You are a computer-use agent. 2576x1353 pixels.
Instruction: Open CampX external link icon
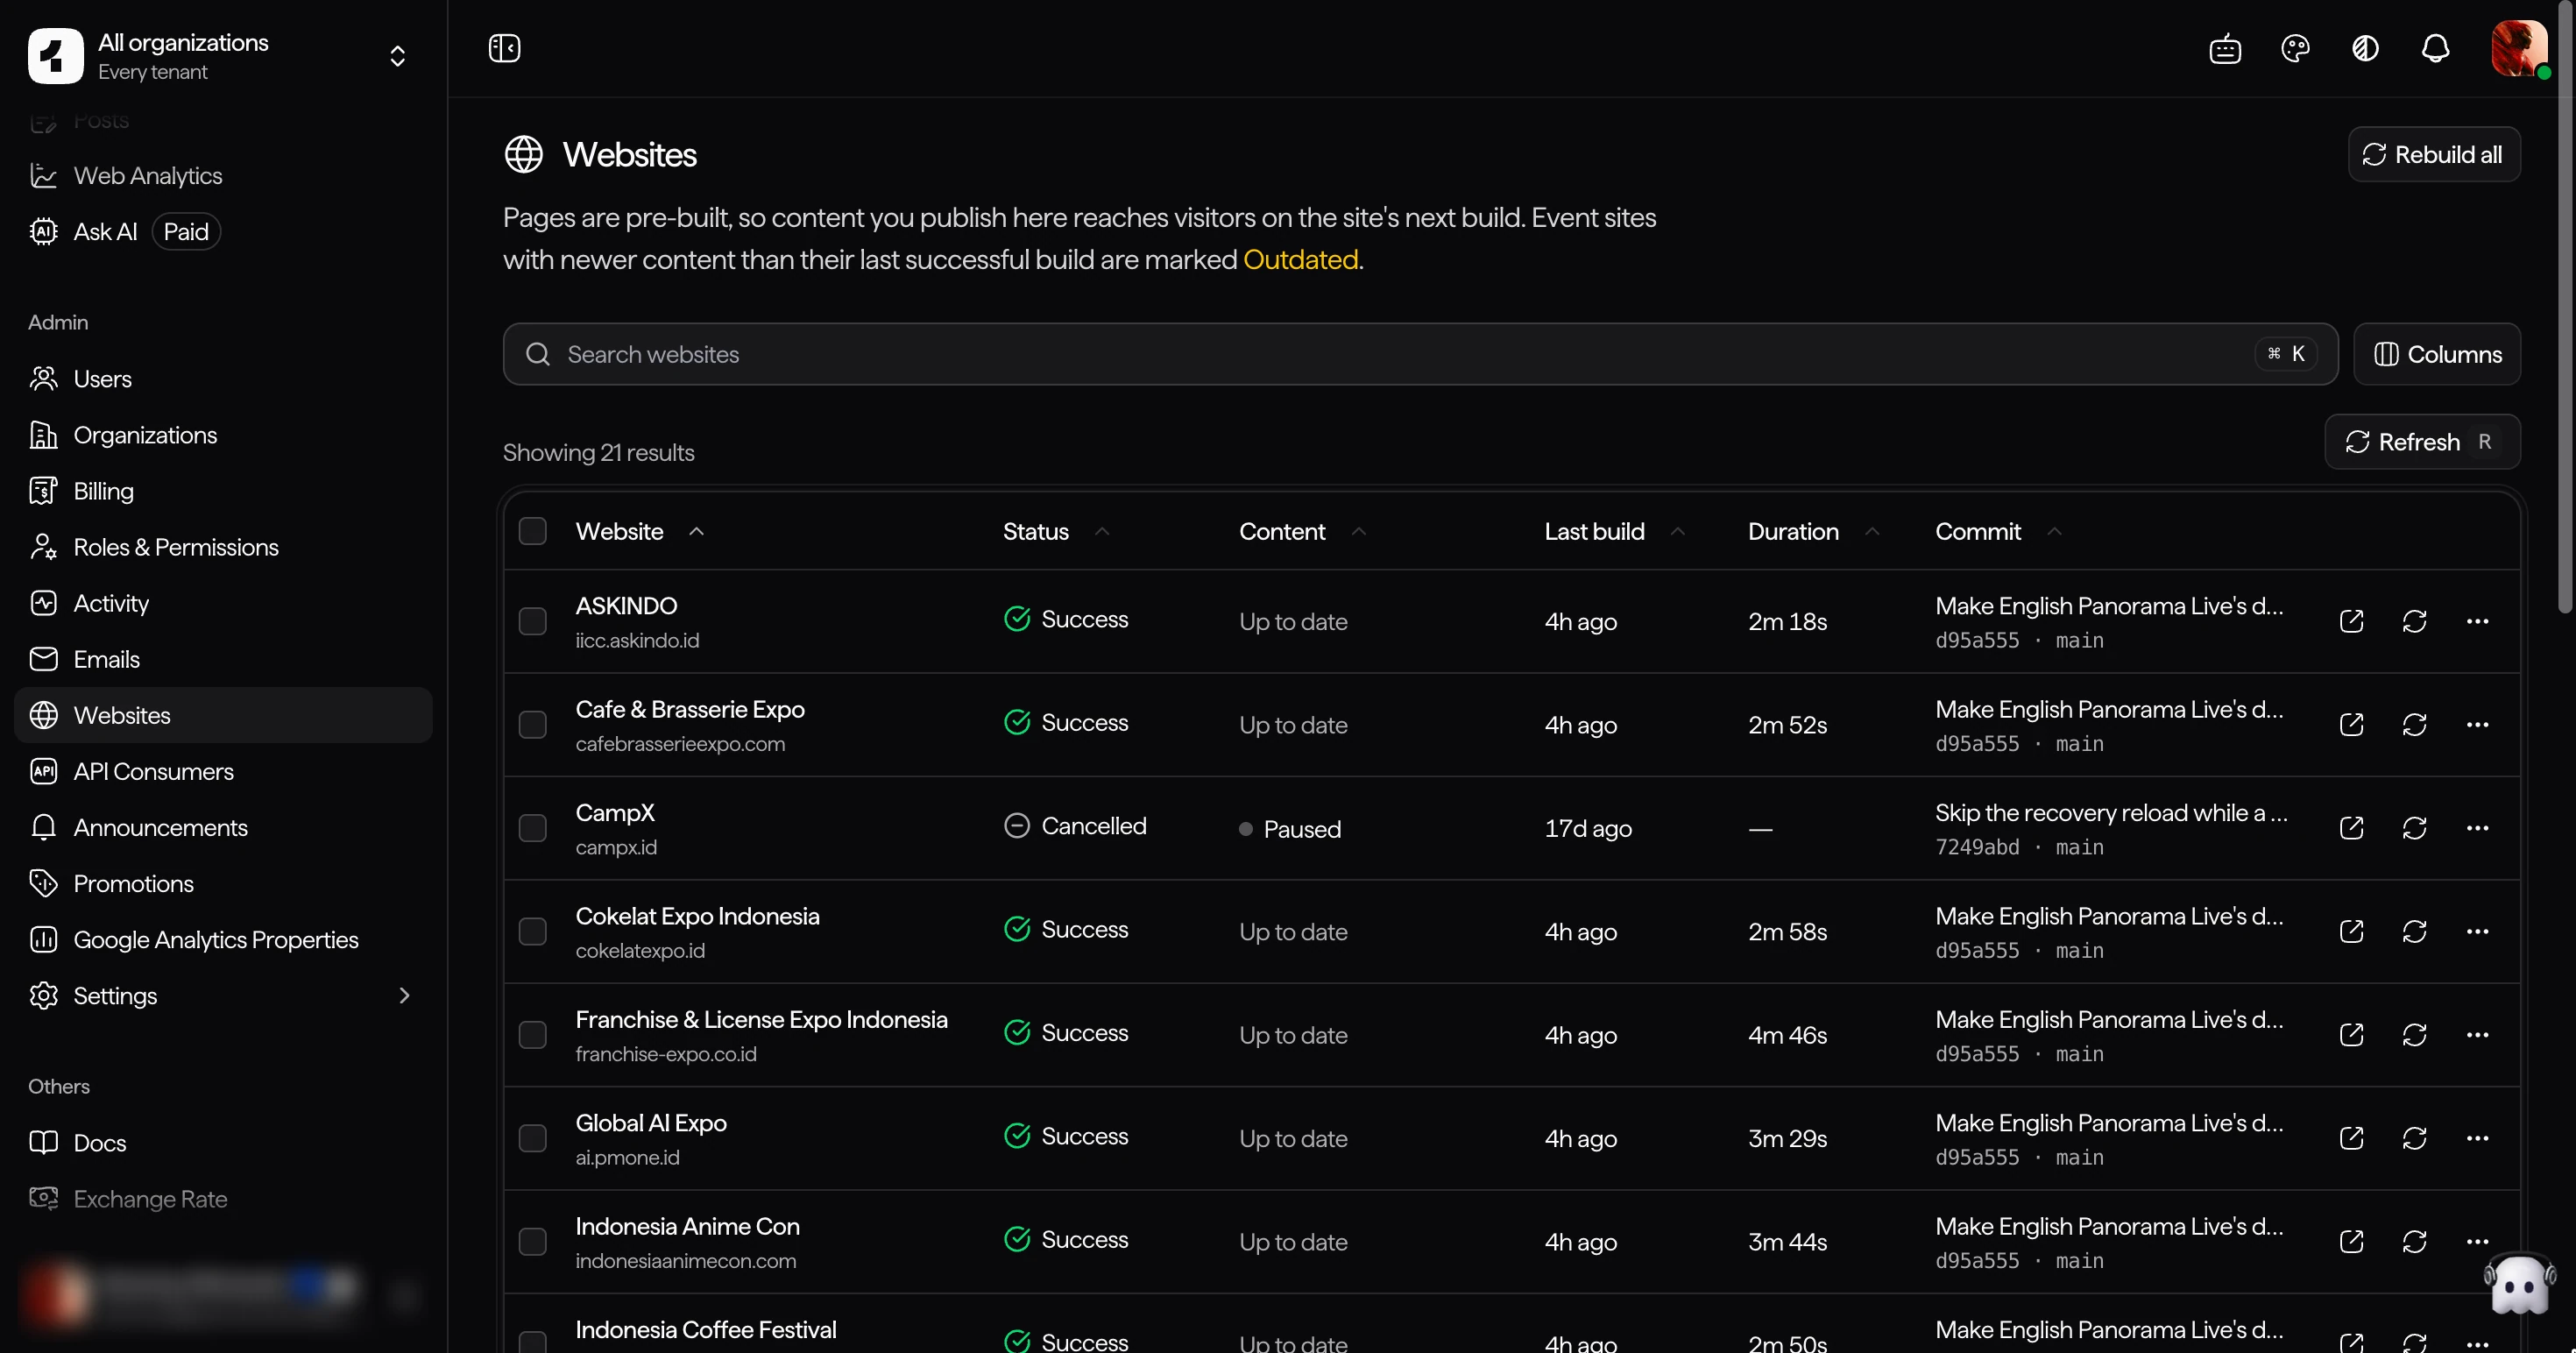pyautogui.click(x=2351, y=828)
